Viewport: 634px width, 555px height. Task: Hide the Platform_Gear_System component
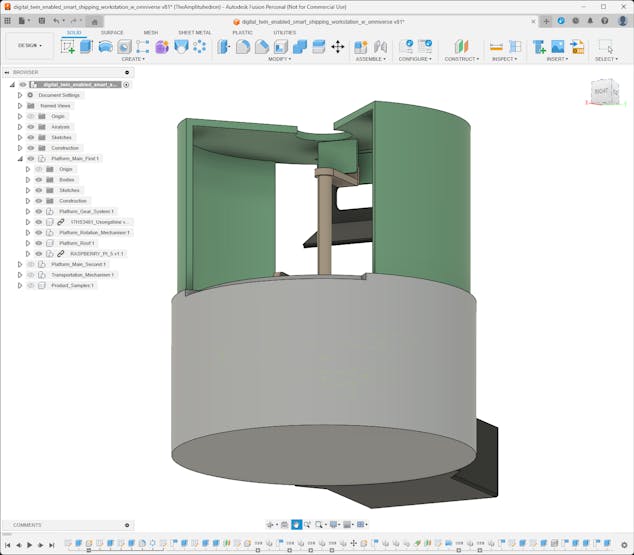pyautogui.click(x=39, y=211)
